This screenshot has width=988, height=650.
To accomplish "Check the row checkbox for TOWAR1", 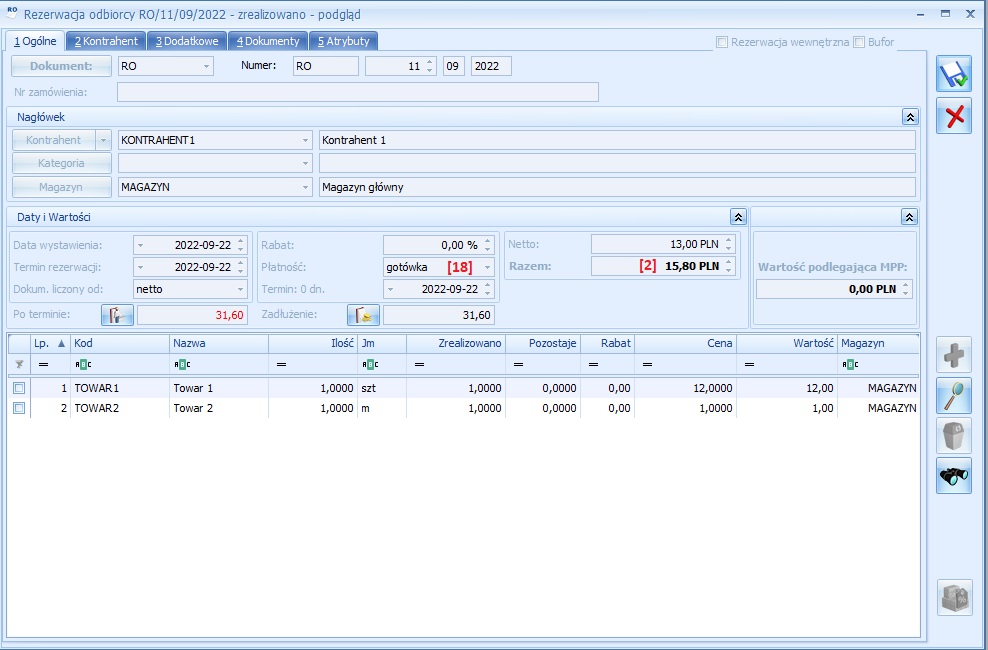I will point(19,388).
